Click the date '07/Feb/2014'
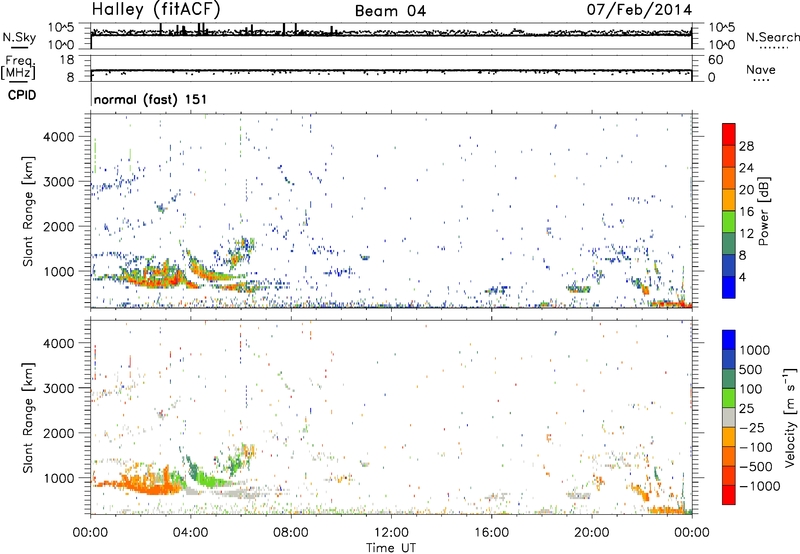The width and height of the screenshot is (800, 554). coord(639,10)
